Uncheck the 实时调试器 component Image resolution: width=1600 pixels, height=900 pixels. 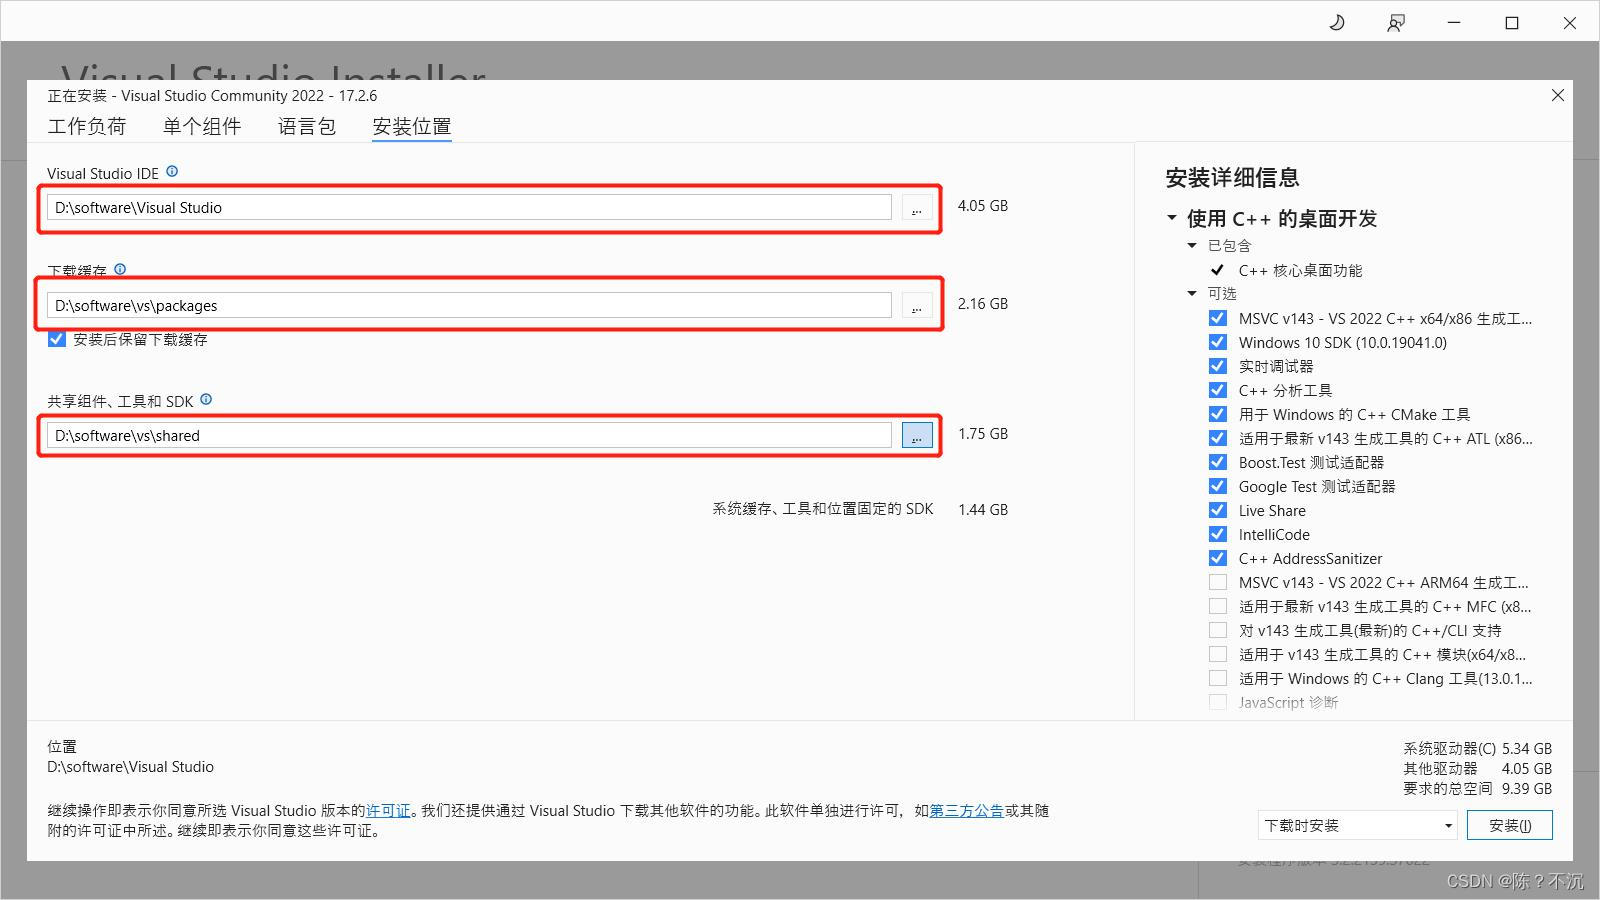pyautogui.click(x=1217, y=366)
